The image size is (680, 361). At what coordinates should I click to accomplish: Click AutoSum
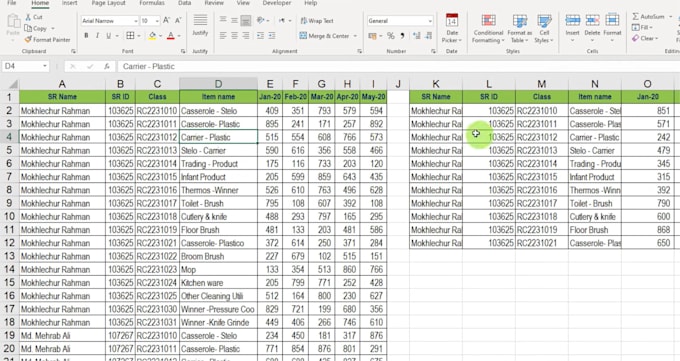tap(648, 16)
